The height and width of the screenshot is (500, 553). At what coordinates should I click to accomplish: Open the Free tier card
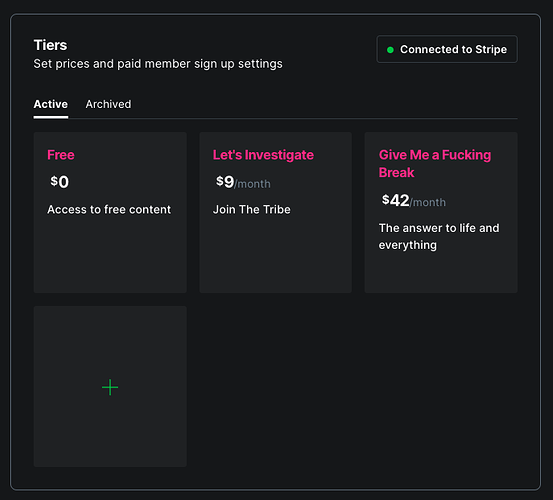coord(110,212)
